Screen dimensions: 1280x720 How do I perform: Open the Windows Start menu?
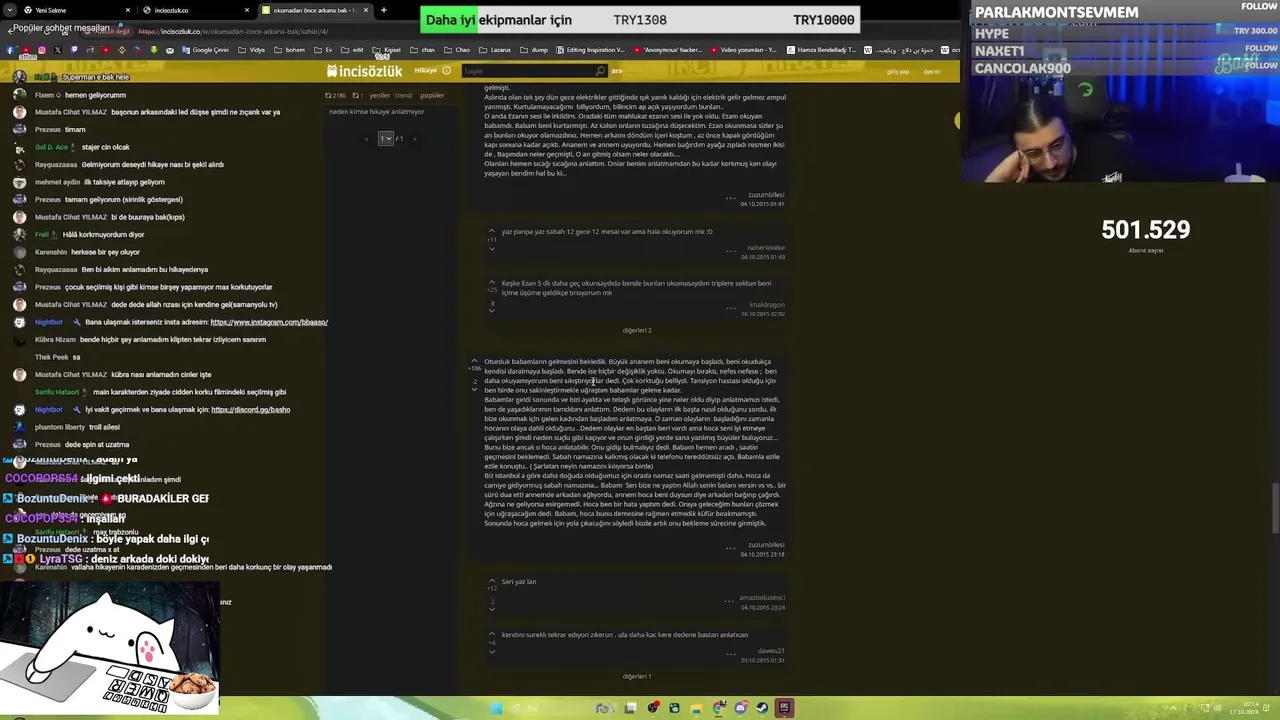pos(496,708)
